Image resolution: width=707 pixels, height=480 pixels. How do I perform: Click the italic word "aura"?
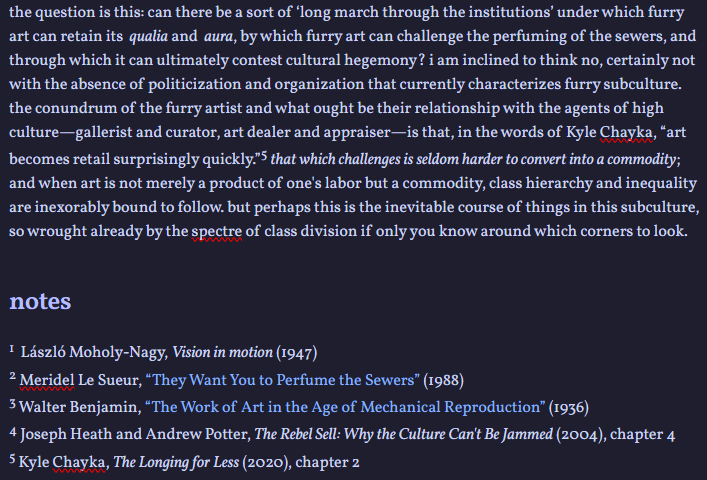(220, 37)
